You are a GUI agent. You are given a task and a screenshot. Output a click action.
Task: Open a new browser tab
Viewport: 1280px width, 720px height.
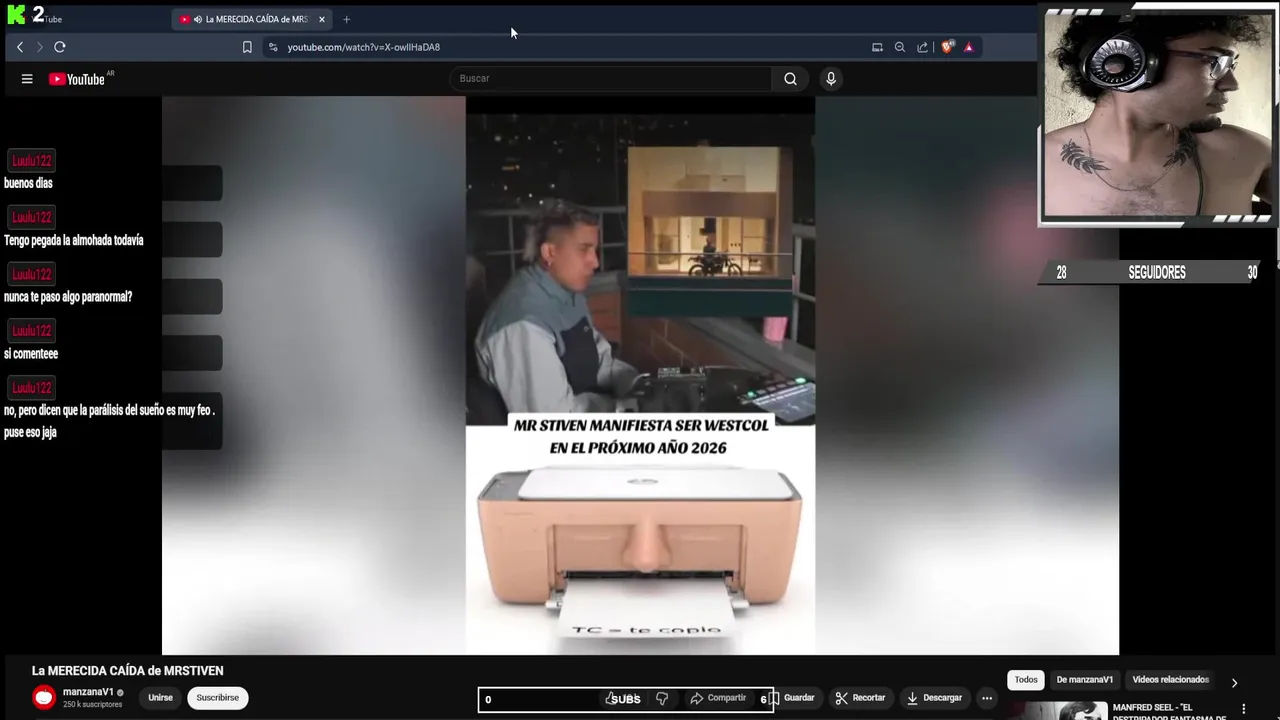tap(346, 19)
